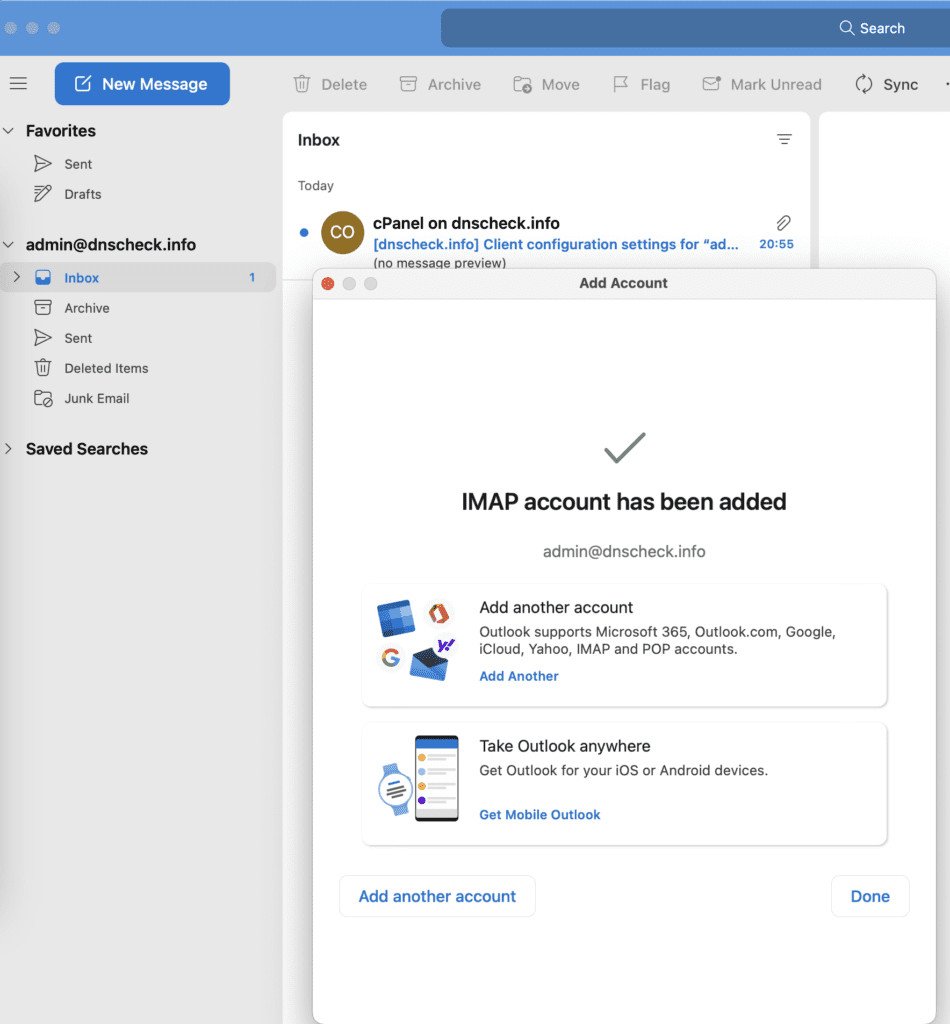Flag the selected message
Image resolution: width=950 pixels, height=1024 pixels.
pos(641,84)
